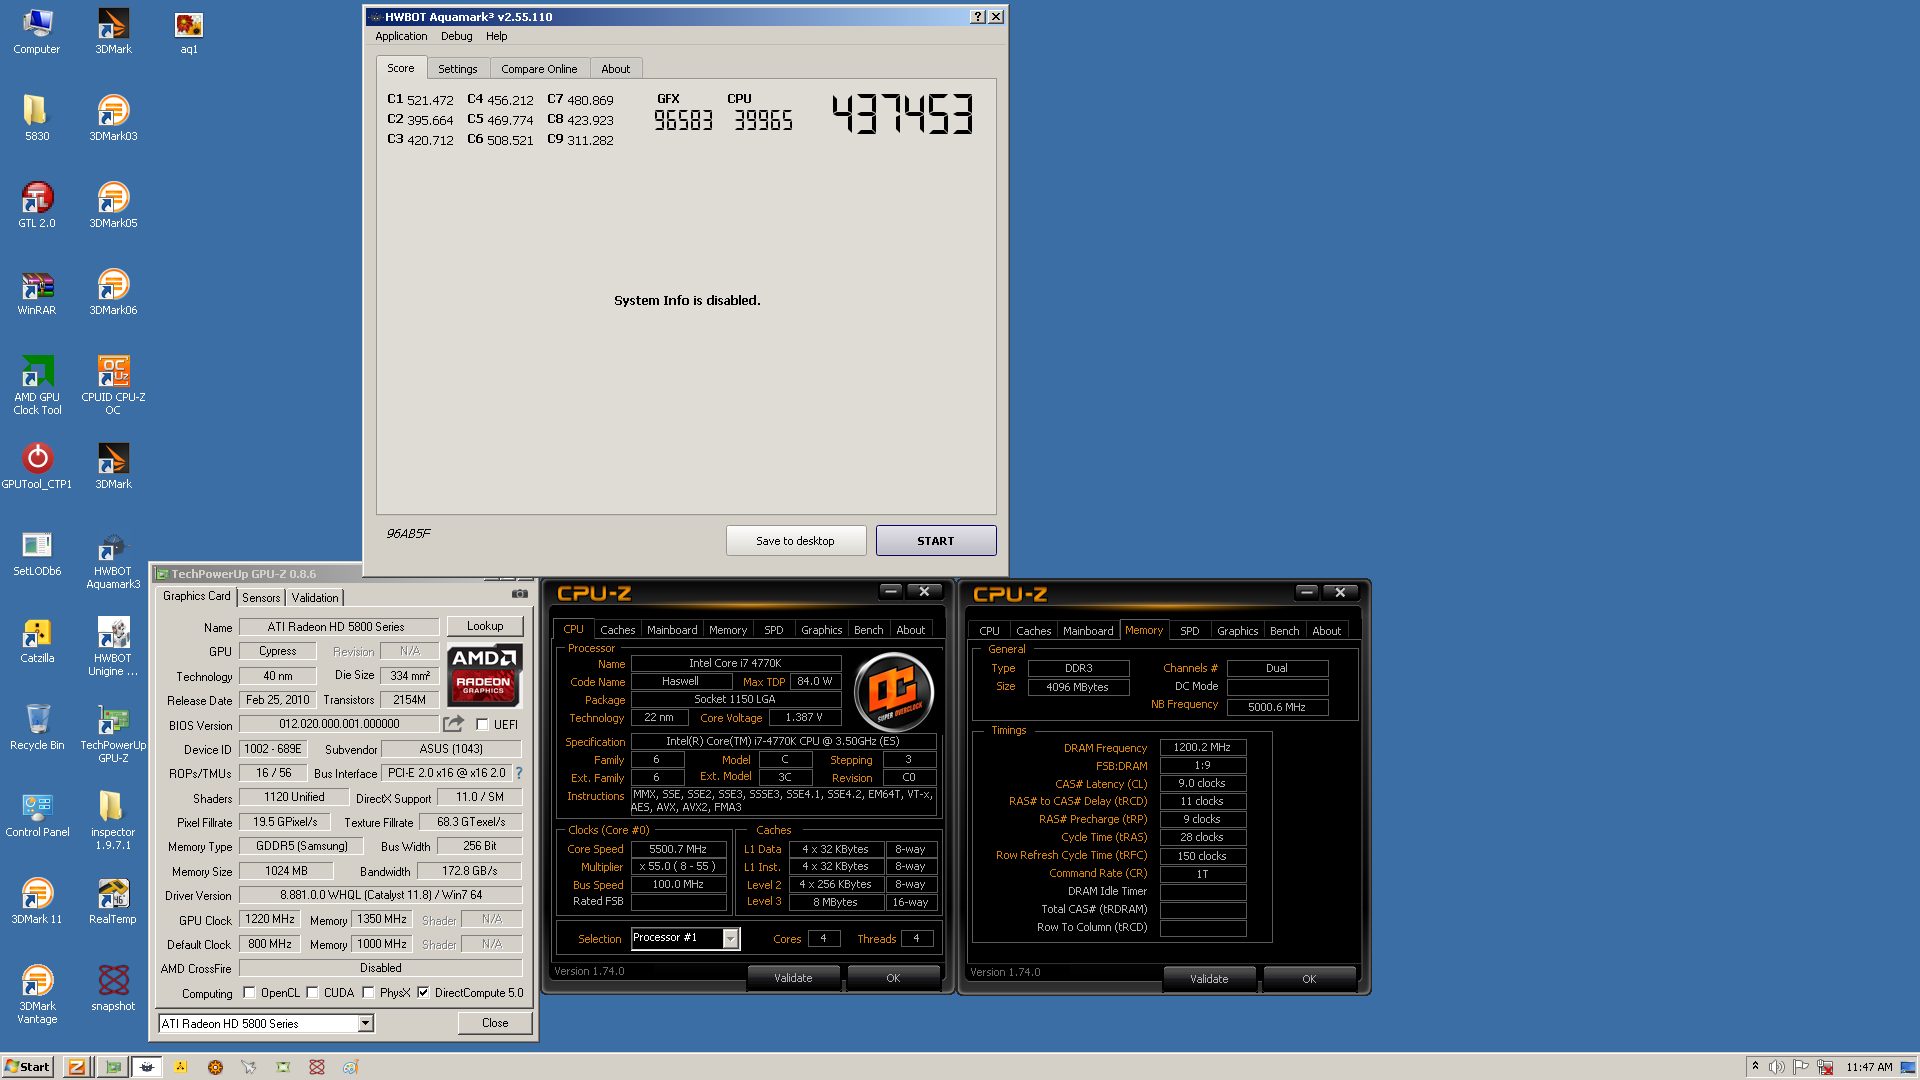The width and height of the screenshot is (1920, 1080).
Task: Launch CPUID CPU-Z OC desktop icon
Action: coord(113,385)
